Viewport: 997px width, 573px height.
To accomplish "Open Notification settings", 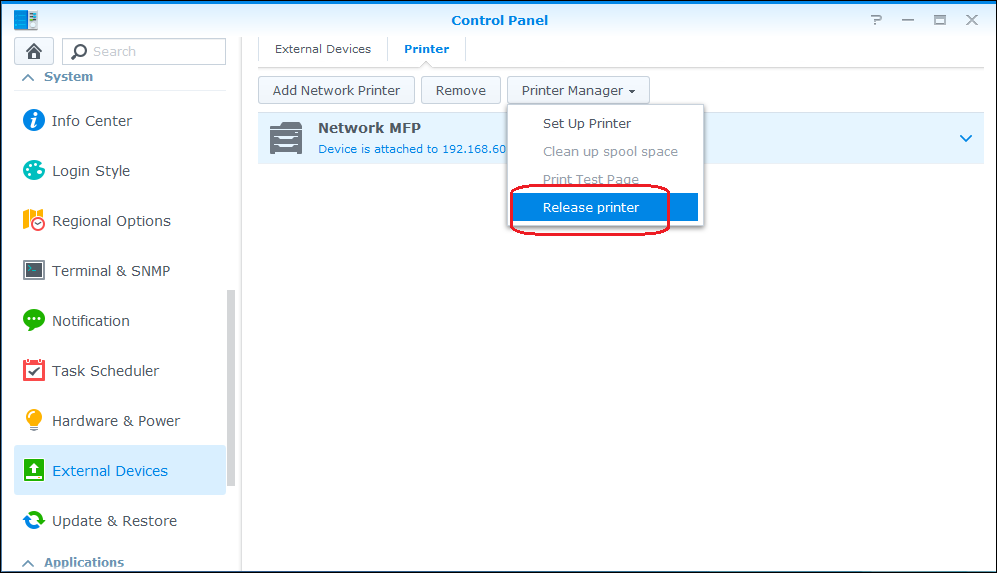I will tap(120, 320).
